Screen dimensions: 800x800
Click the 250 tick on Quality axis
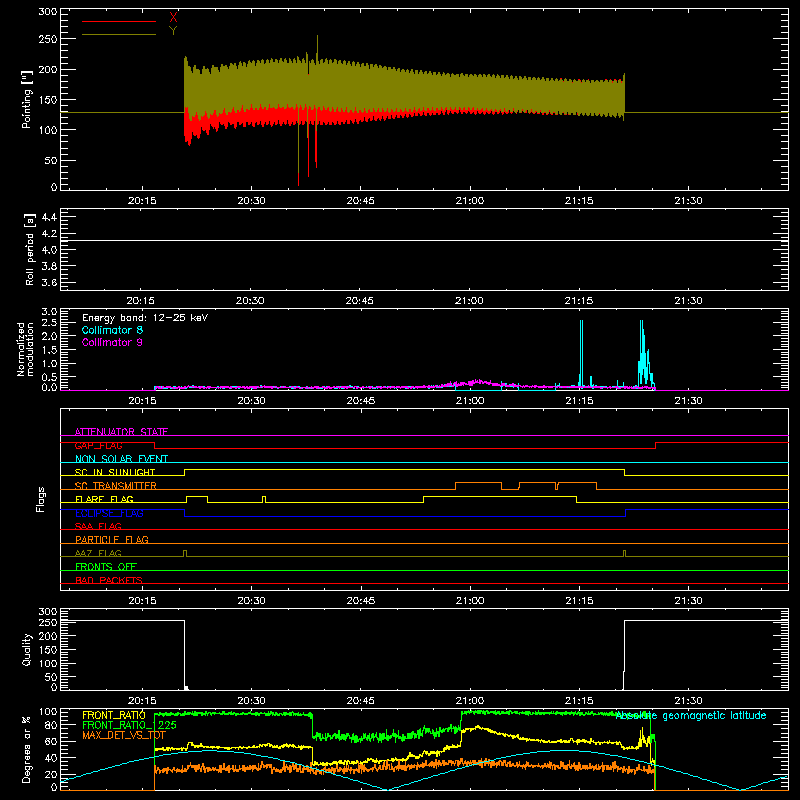(x=47, y=622)
